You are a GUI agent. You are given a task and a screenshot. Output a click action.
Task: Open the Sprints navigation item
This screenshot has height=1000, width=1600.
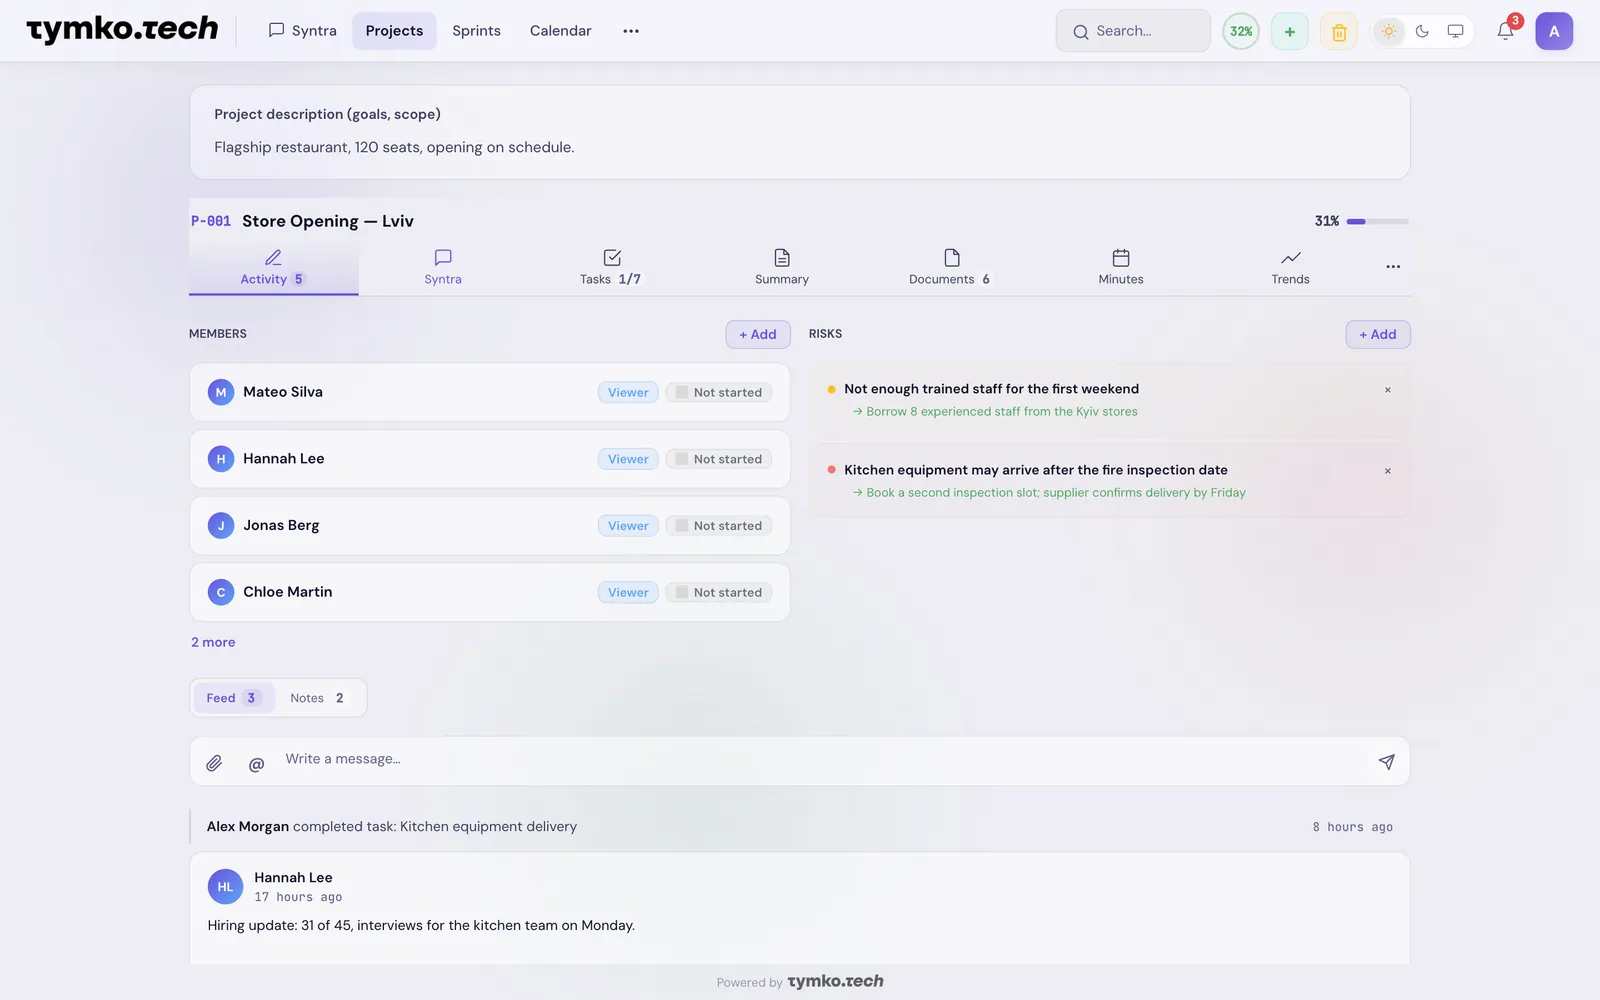coord(476,31)
